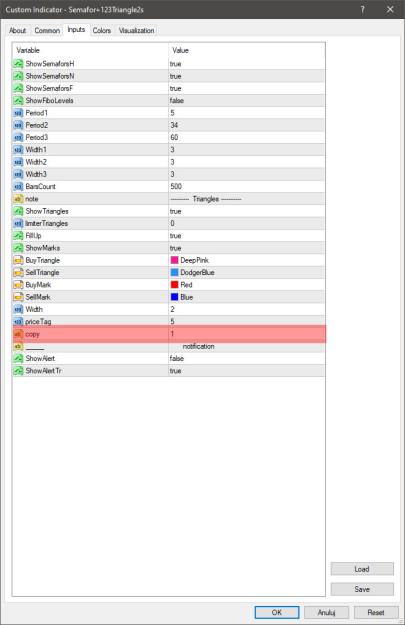Select the ShowMarks true value cell

point(247,248)
